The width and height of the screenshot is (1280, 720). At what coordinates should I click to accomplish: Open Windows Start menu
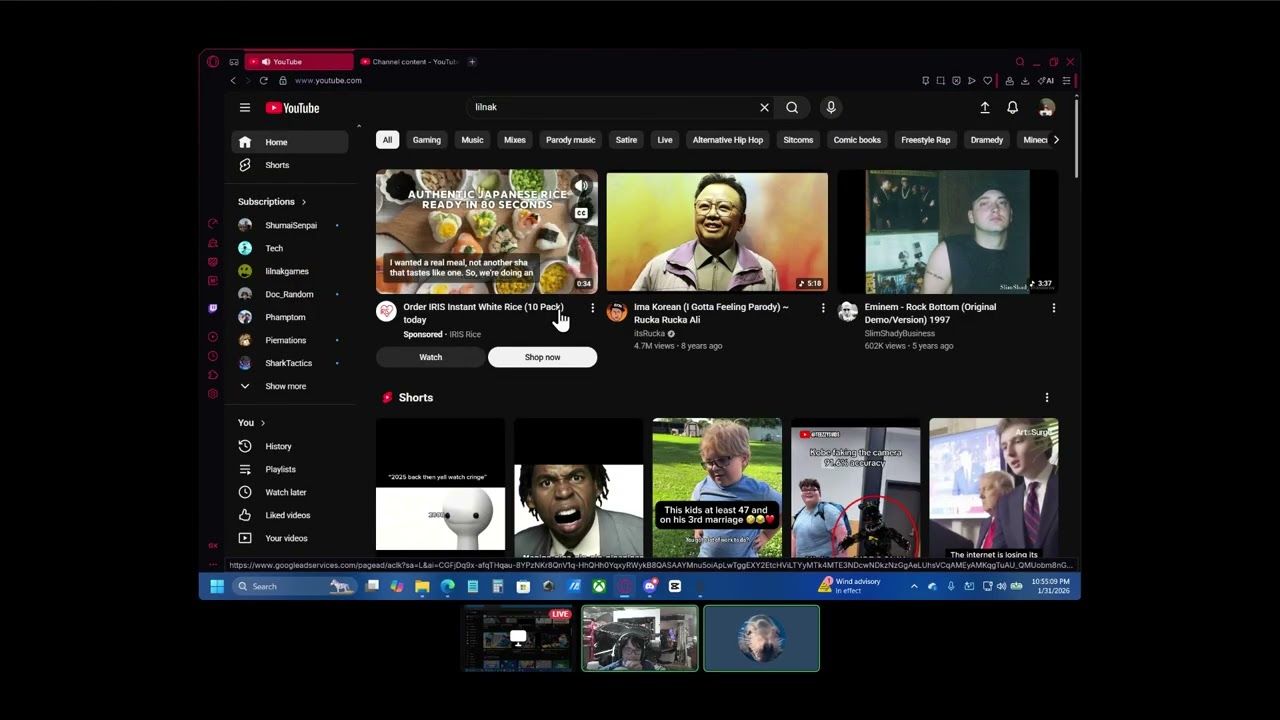pos(217,586)
